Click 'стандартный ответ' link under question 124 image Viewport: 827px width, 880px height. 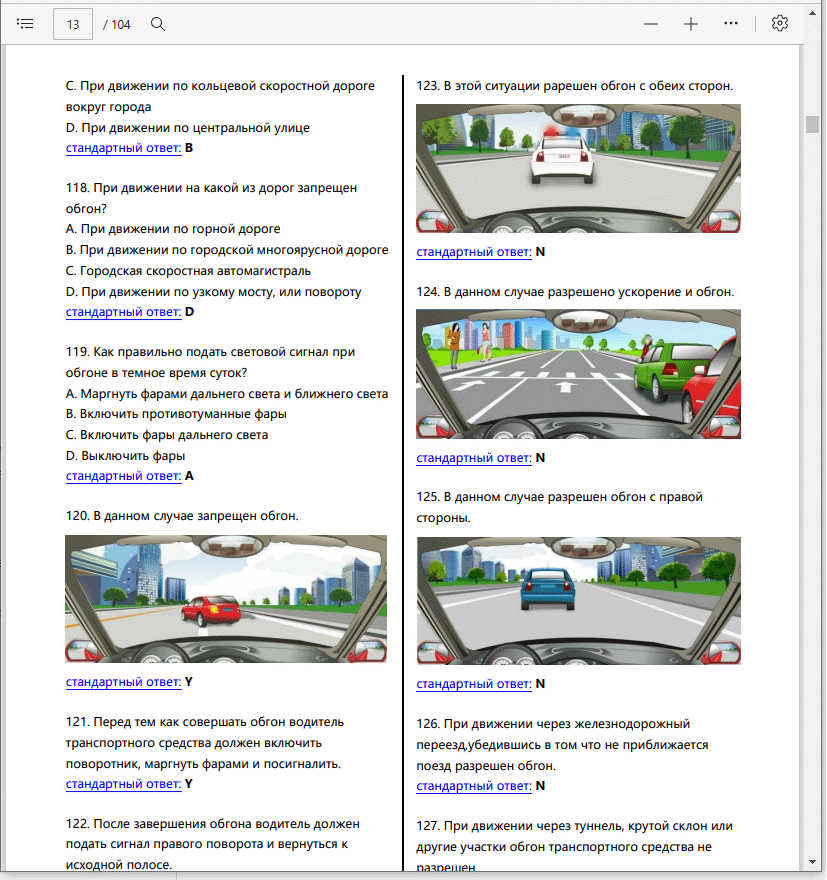pyautogui.click(x=474, y=458)
